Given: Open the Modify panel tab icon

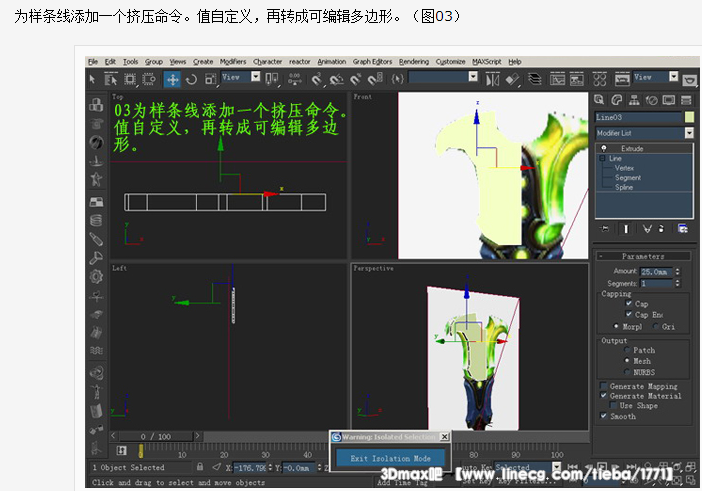Looking at the screenshot, I should point(616,100).
